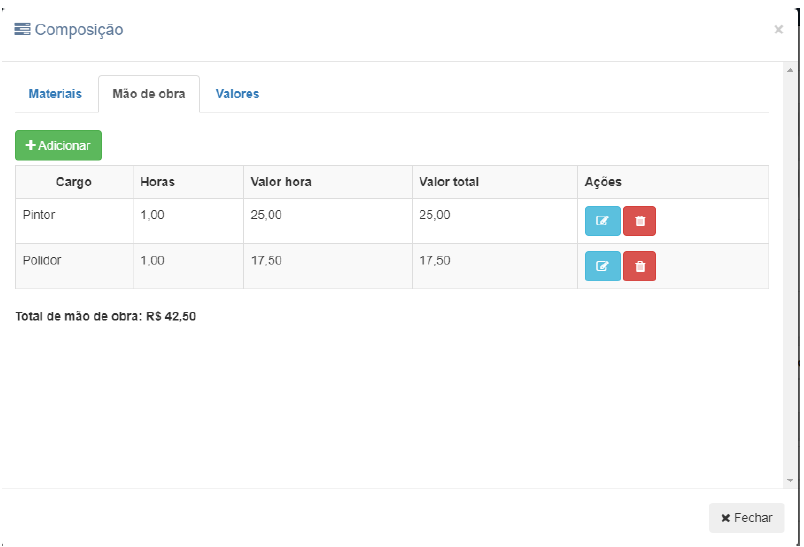
Task: Select the Valor hora column header
Action: point(281,182)
